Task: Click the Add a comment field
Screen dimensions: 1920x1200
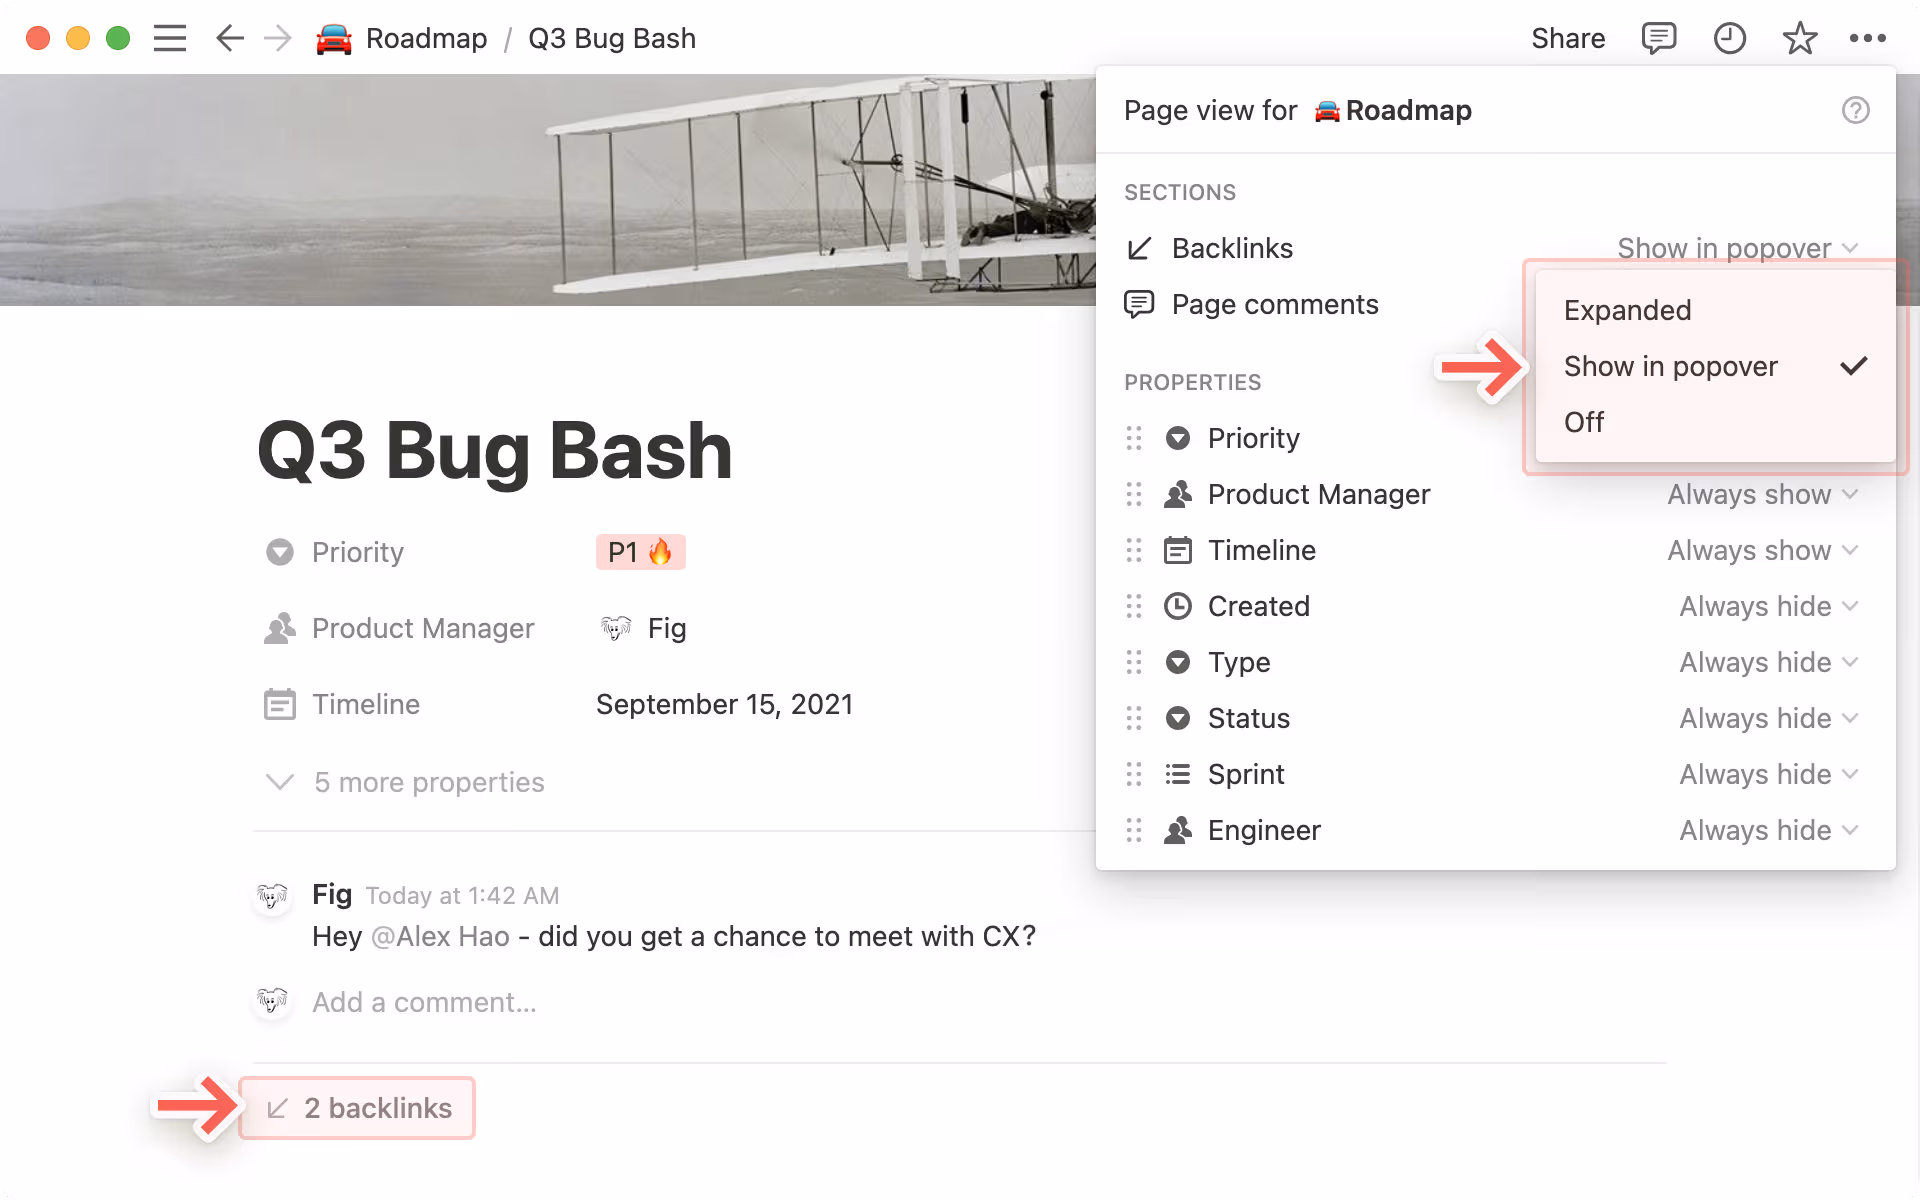Action: (424, 1002)
